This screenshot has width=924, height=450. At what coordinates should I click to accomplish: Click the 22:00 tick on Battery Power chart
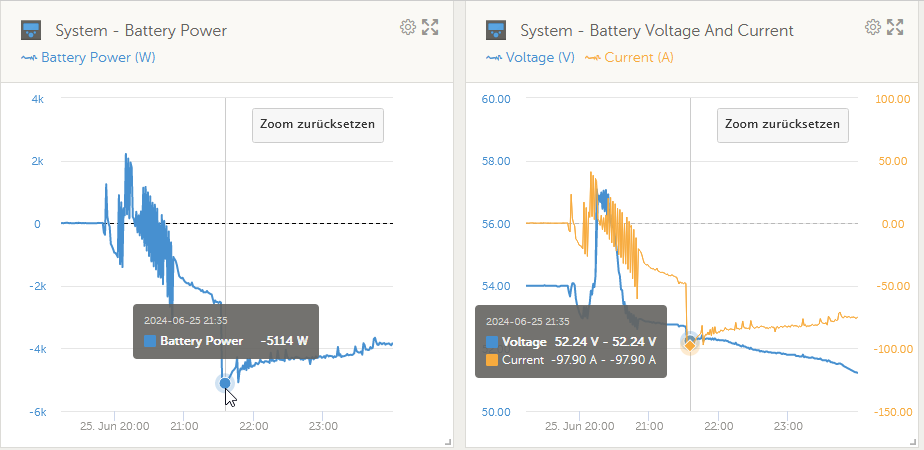coord(253,425)
